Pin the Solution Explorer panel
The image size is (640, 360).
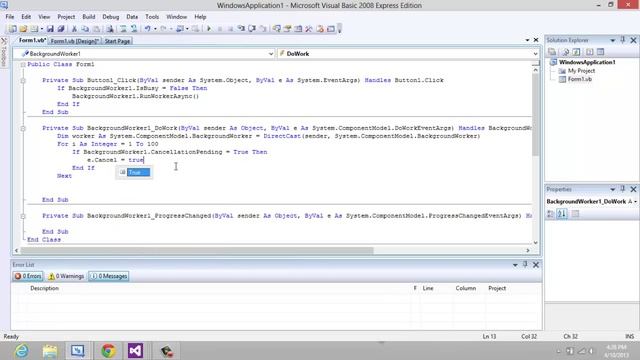pyautogui.click(x=623, y=40)
